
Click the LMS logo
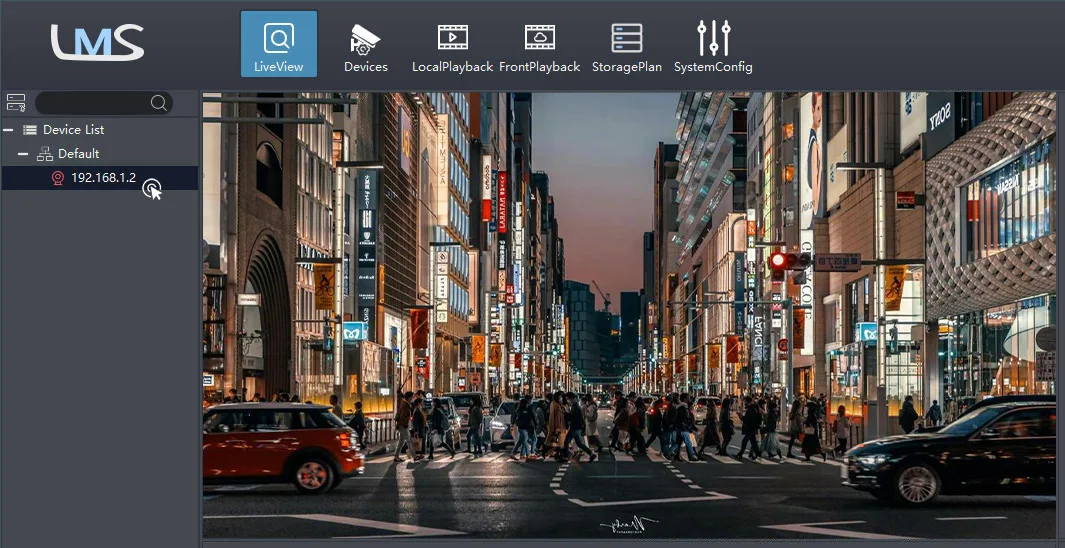pyautogui.click(x=97, y=42)
